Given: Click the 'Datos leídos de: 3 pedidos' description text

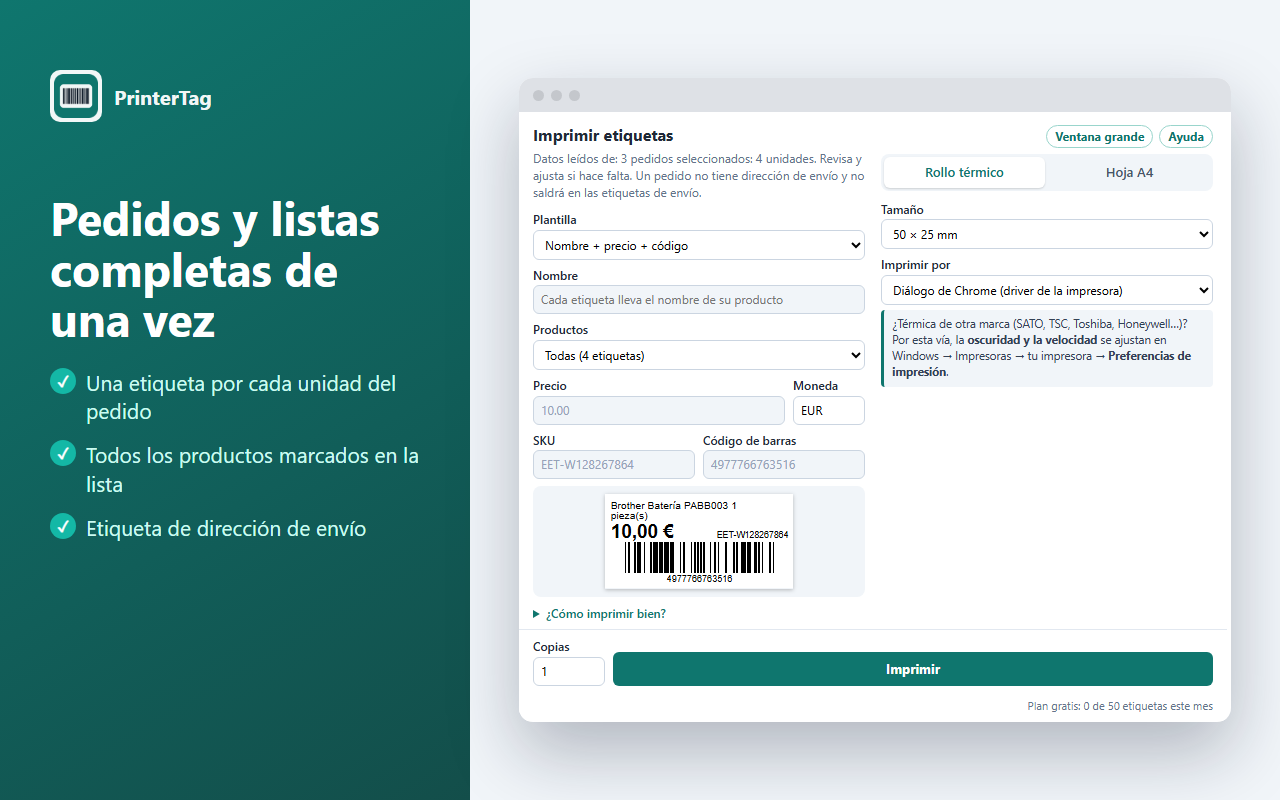Looking at the screenshot, I should [x=699, y=176].
